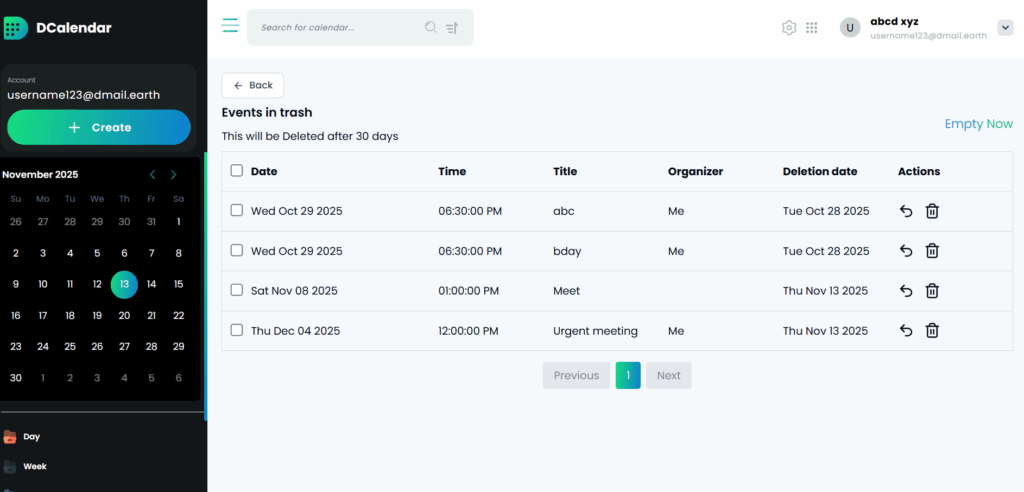
Task: Open the apps grid icon
Action: click(x=812, y=28)
